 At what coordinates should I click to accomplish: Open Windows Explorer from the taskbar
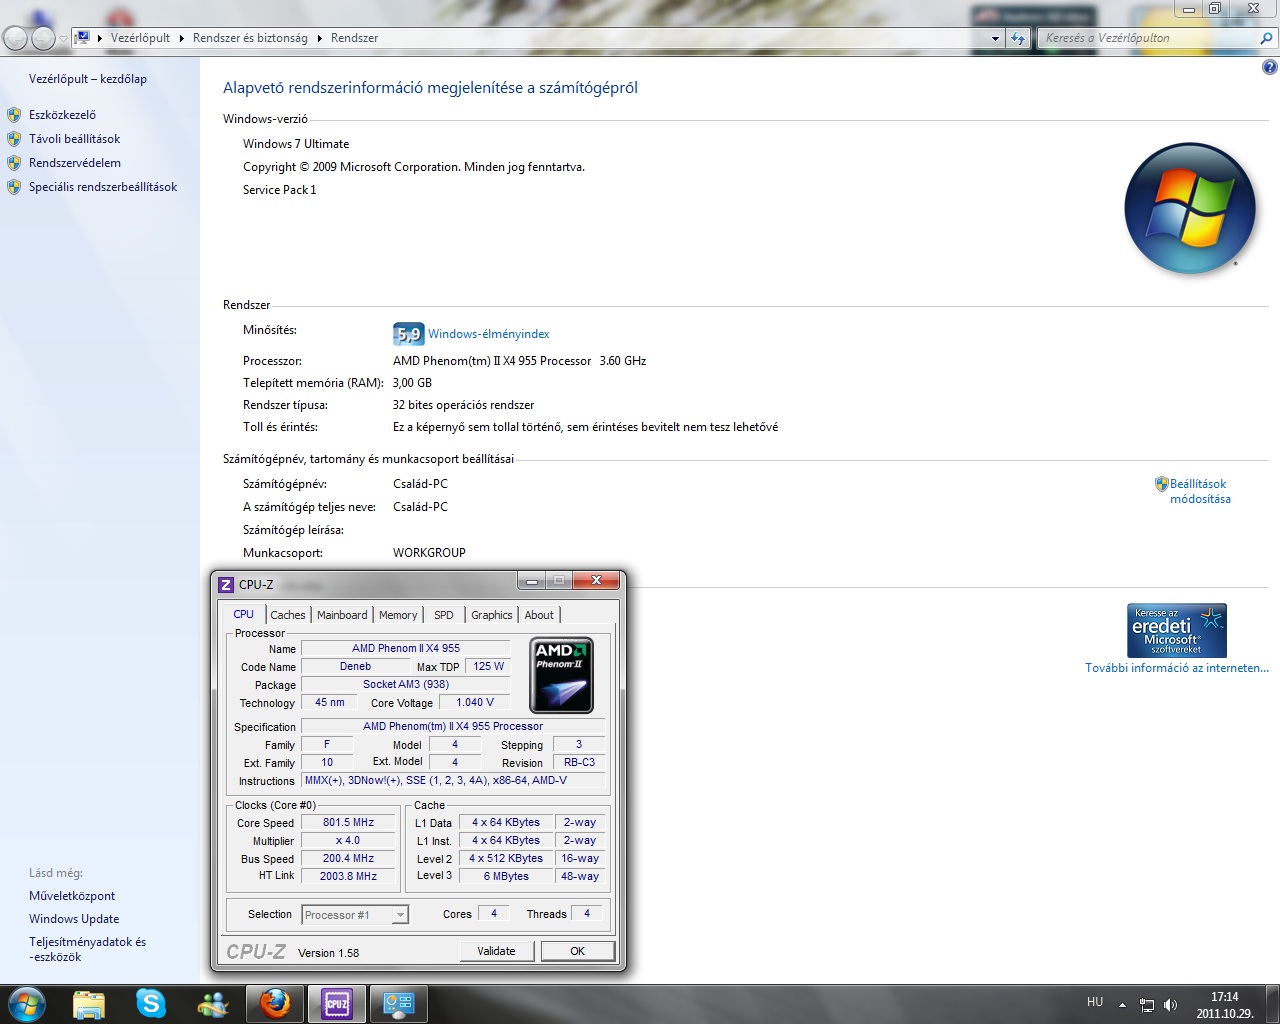tap(89, 1004)
